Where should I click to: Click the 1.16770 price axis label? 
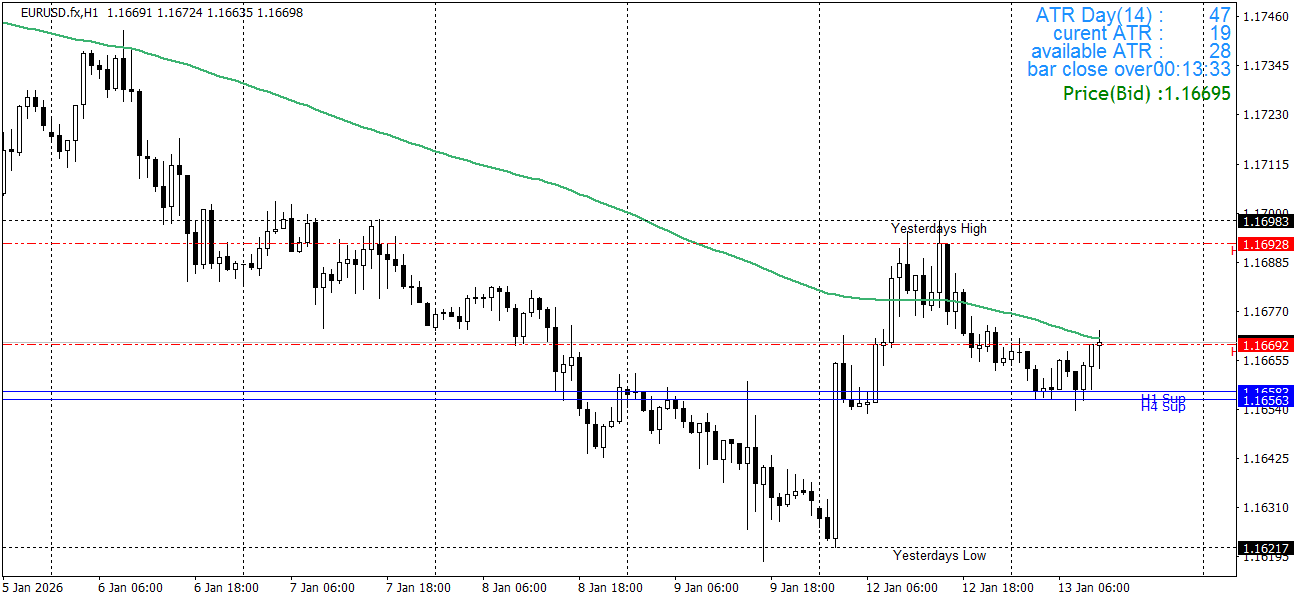(x=1267, y=312)
